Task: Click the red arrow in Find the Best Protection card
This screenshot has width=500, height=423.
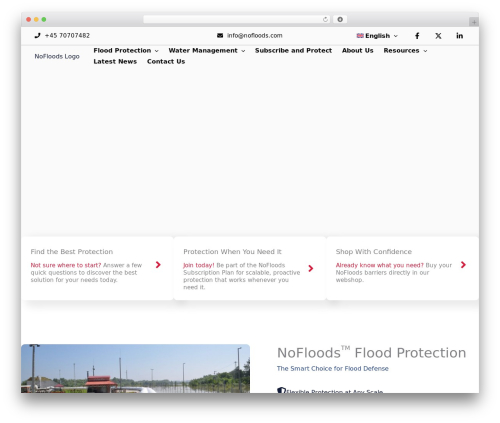Action: [158, 265]
